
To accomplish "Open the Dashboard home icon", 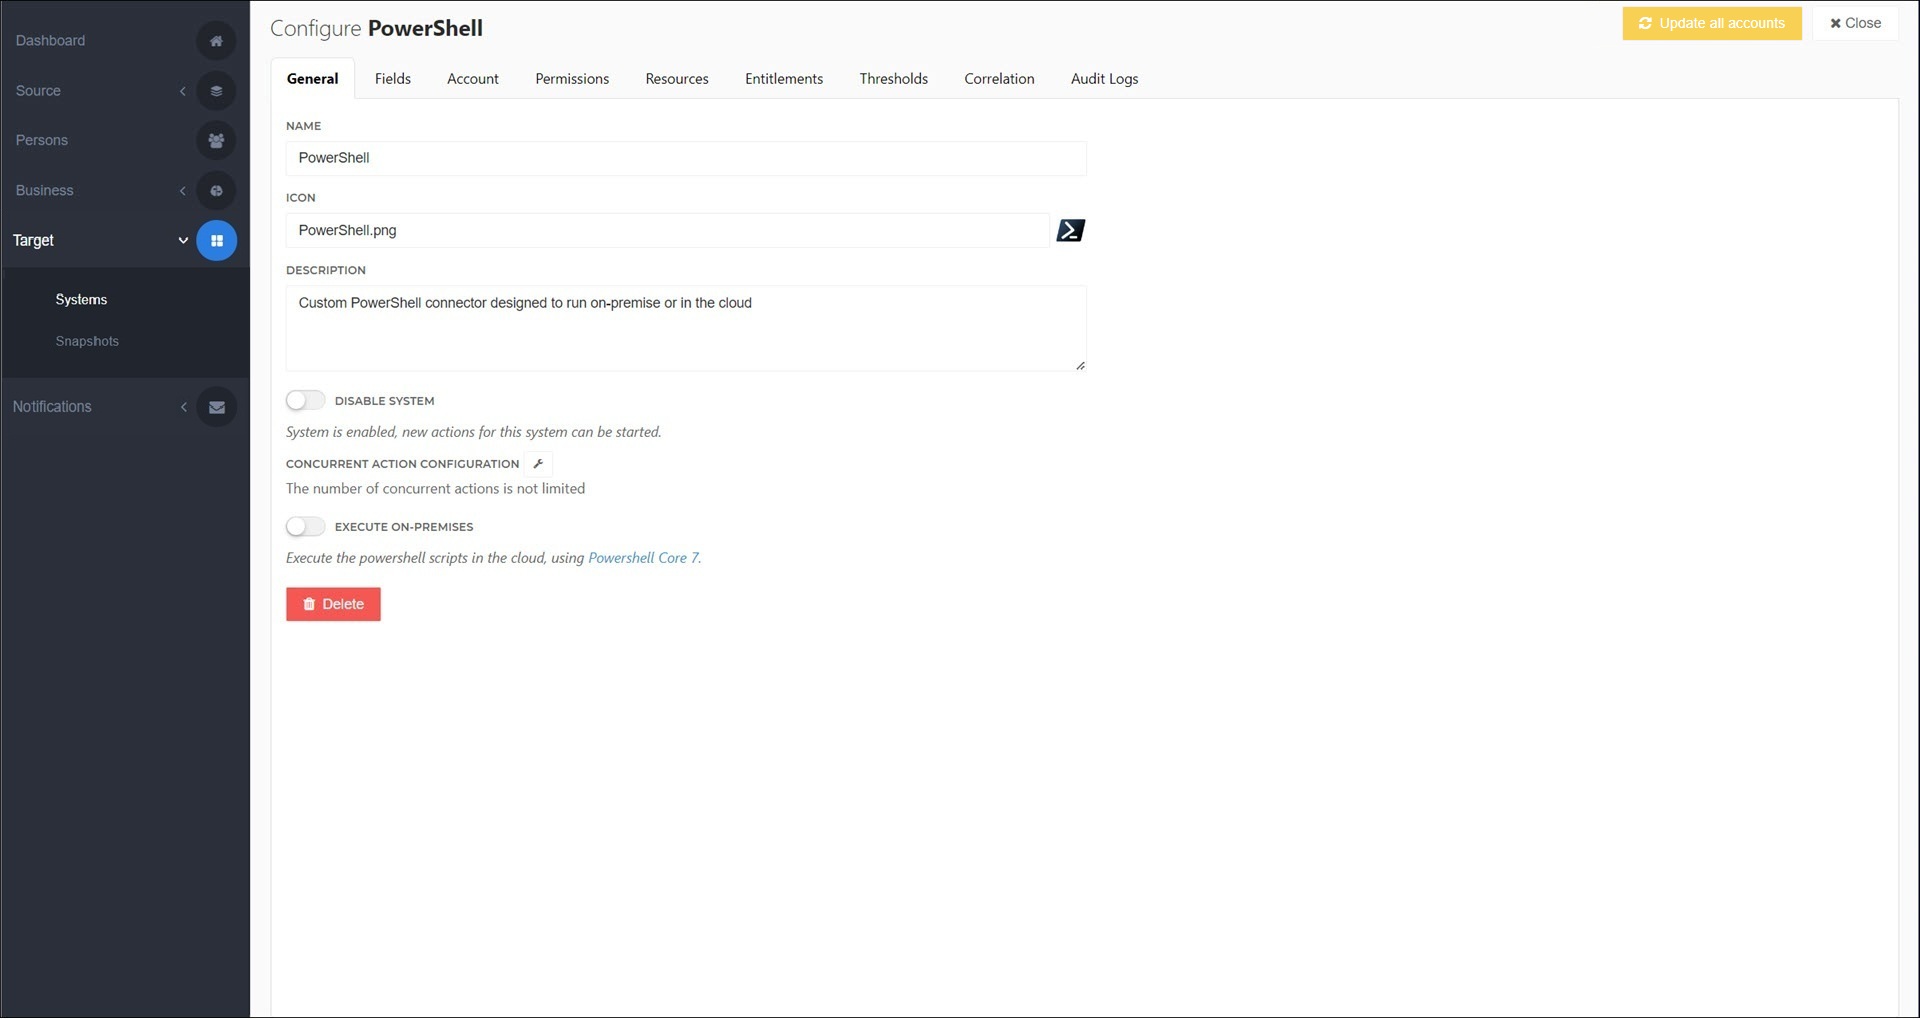I will [216, 41].
